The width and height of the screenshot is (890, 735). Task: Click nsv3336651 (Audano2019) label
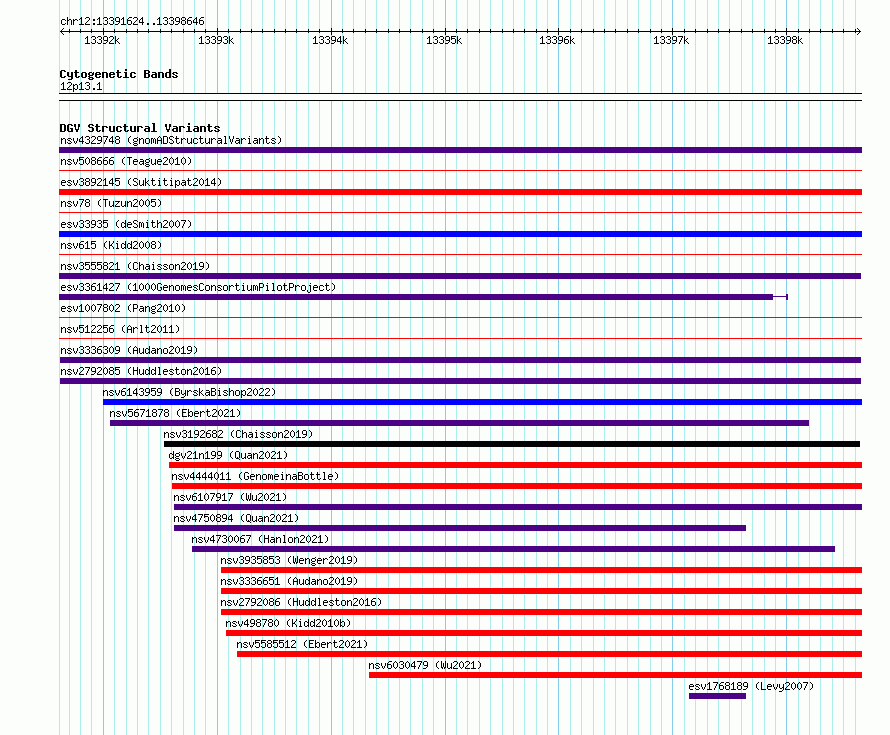[289, 581]
